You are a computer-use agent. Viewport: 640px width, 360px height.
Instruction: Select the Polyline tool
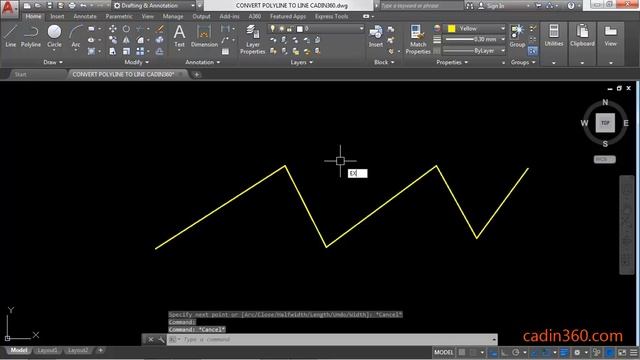31,36
